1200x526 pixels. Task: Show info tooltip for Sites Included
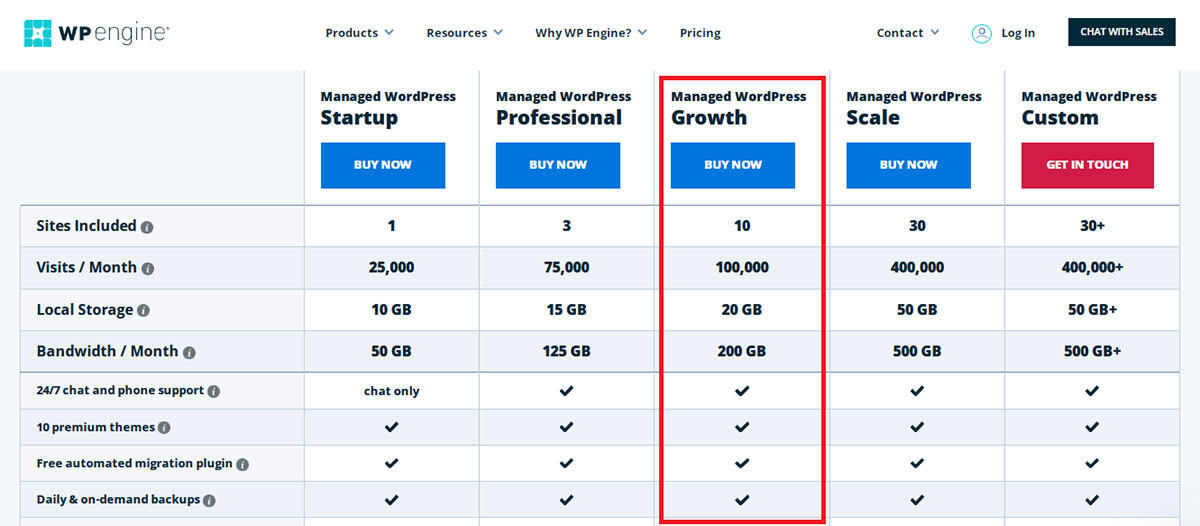point(147,227)
